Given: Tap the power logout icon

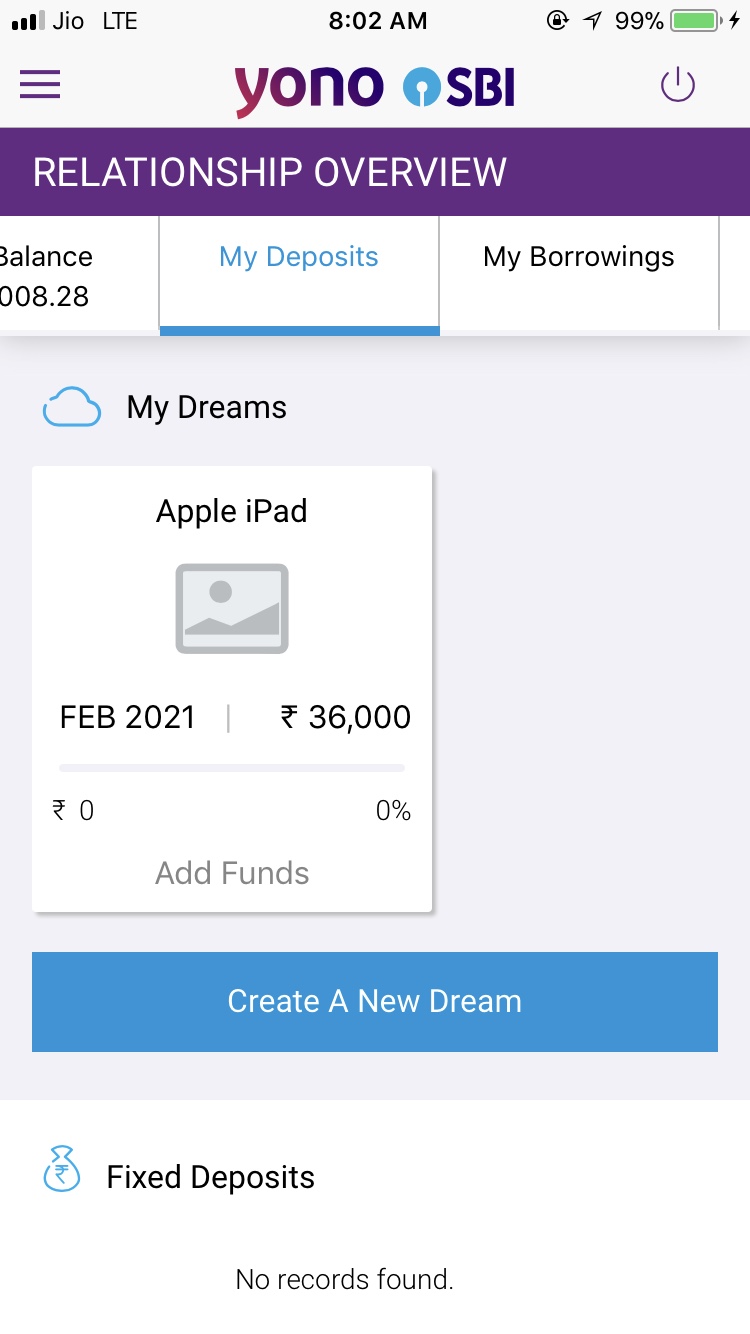Looking at the screenshot, I should (677, 85).
